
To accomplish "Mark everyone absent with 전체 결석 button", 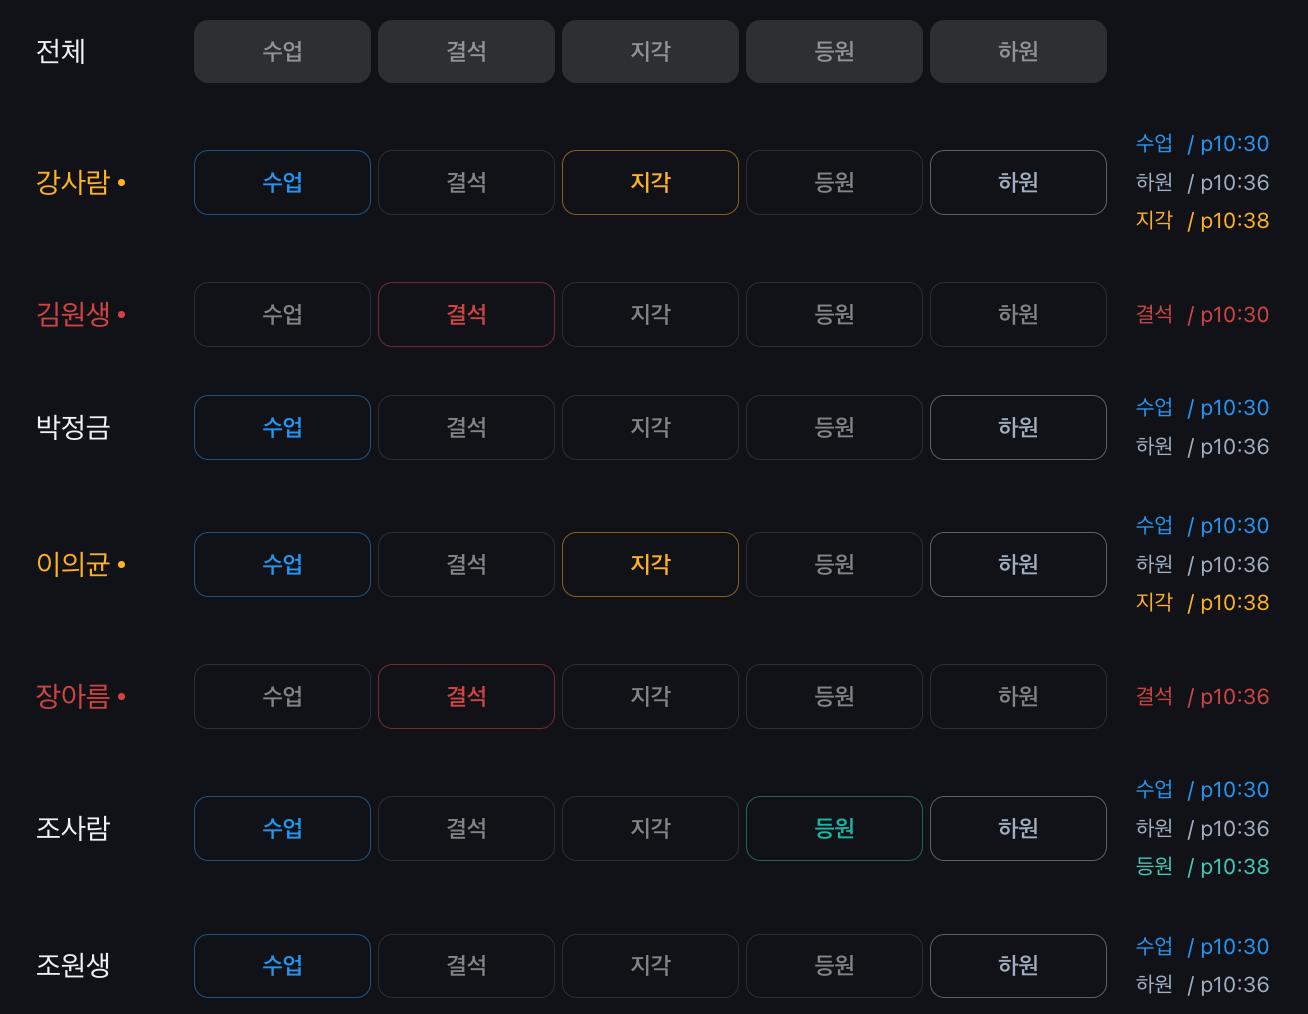I will (466, 51).
